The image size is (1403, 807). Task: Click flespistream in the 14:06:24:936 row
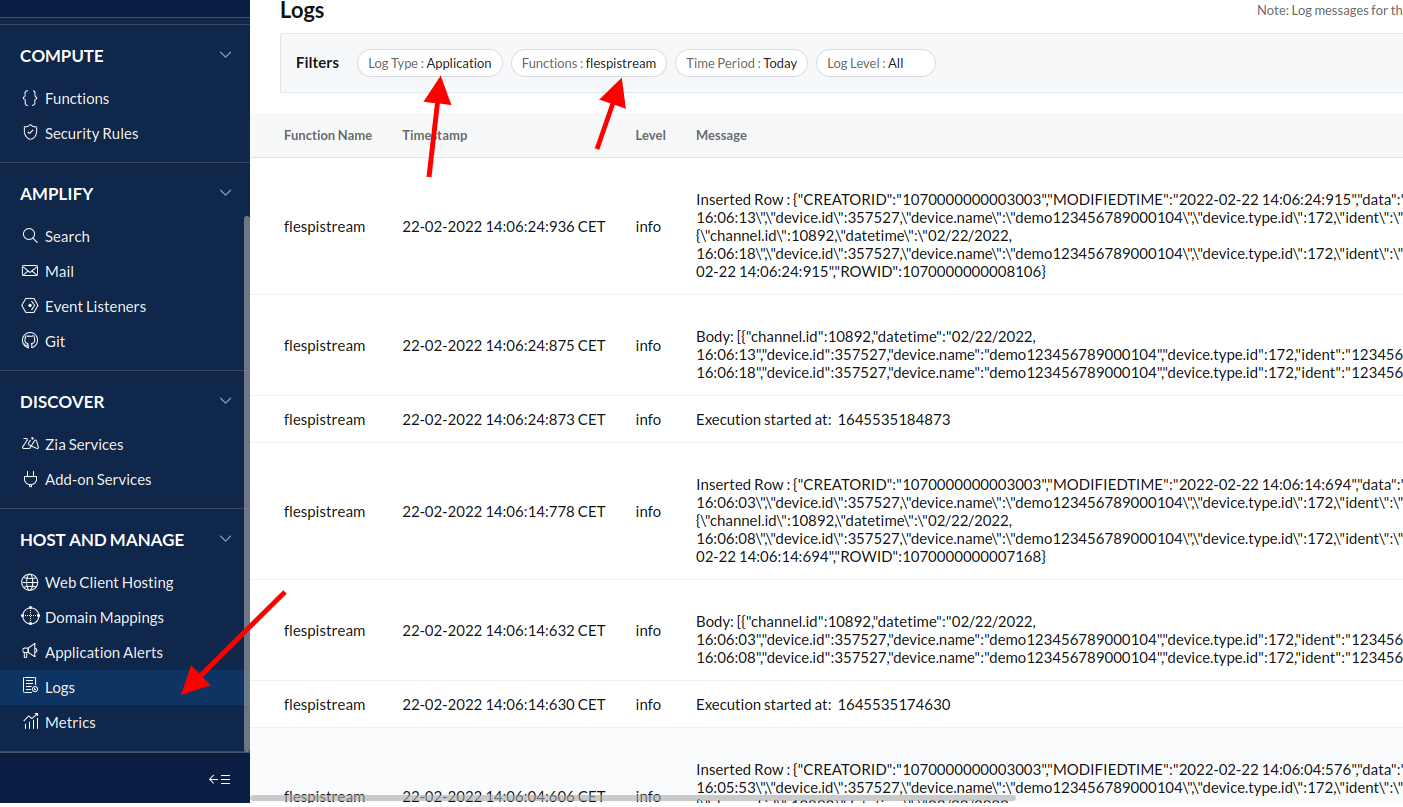(x=325, y=226)
